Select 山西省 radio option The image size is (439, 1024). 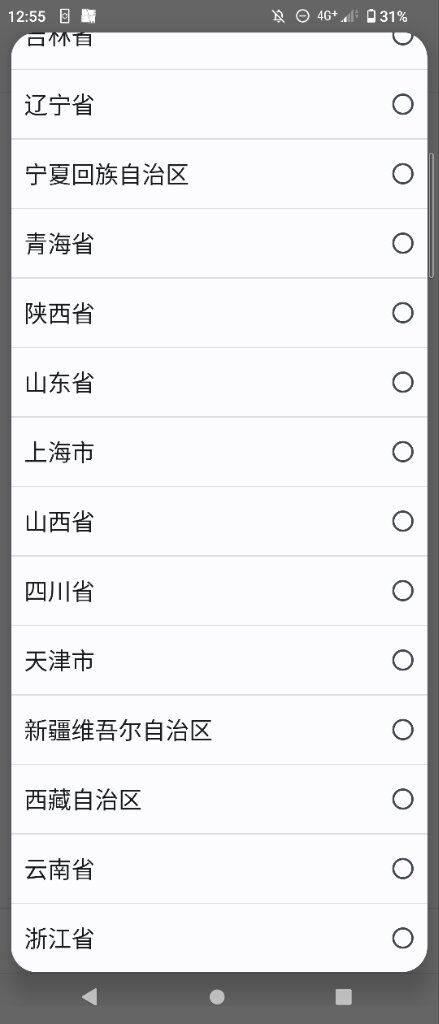pos(402,521)
